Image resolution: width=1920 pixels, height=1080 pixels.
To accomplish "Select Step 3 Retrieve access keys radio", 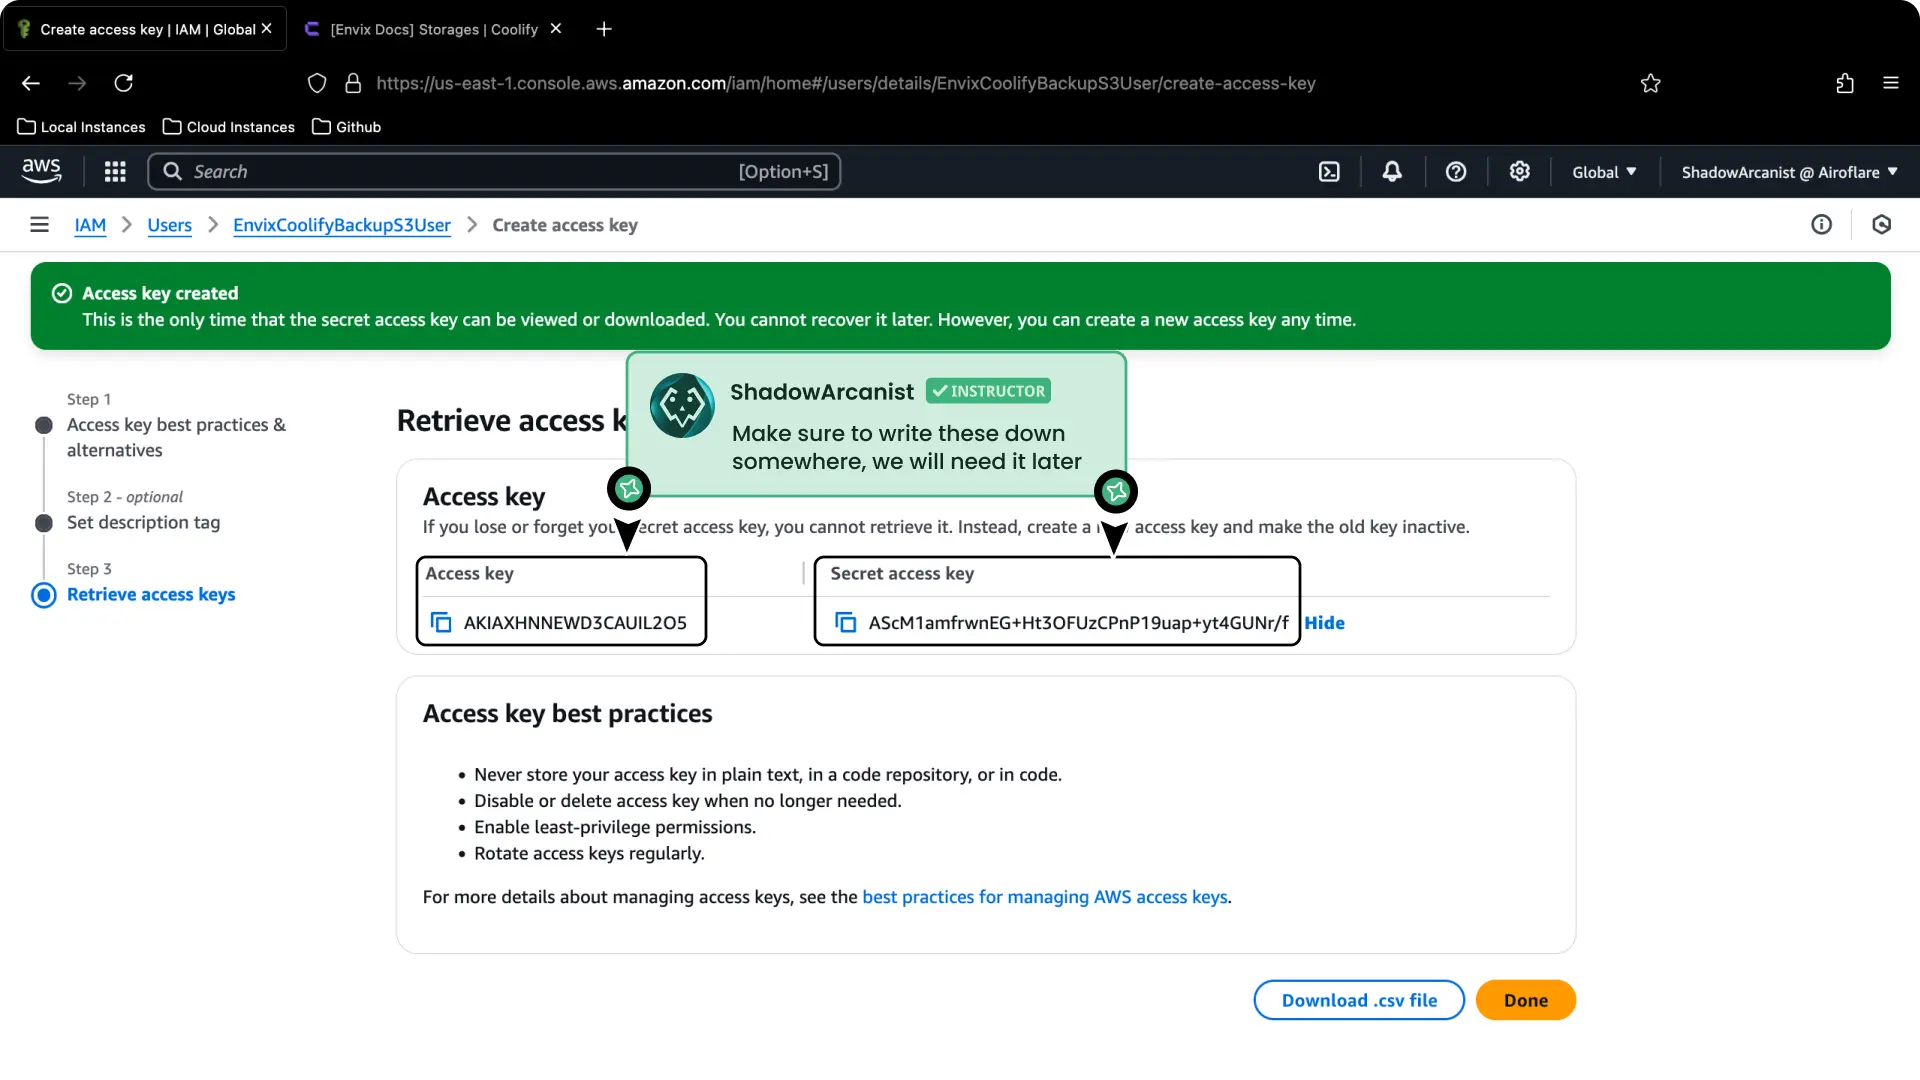I will tap(43, 595).
